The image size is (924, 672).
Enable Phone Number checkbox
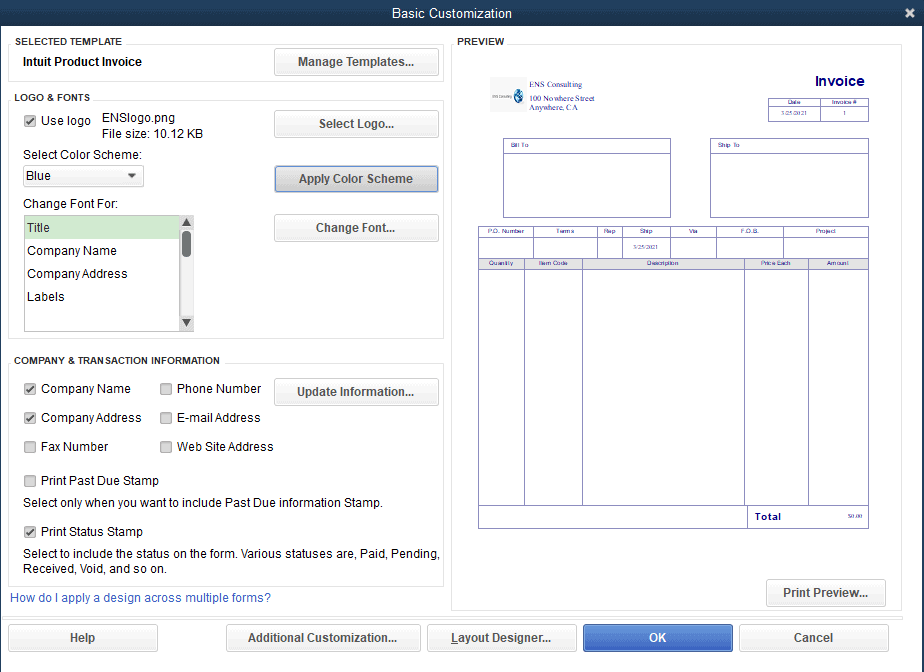pyautogui.click(x=166, y=389)
